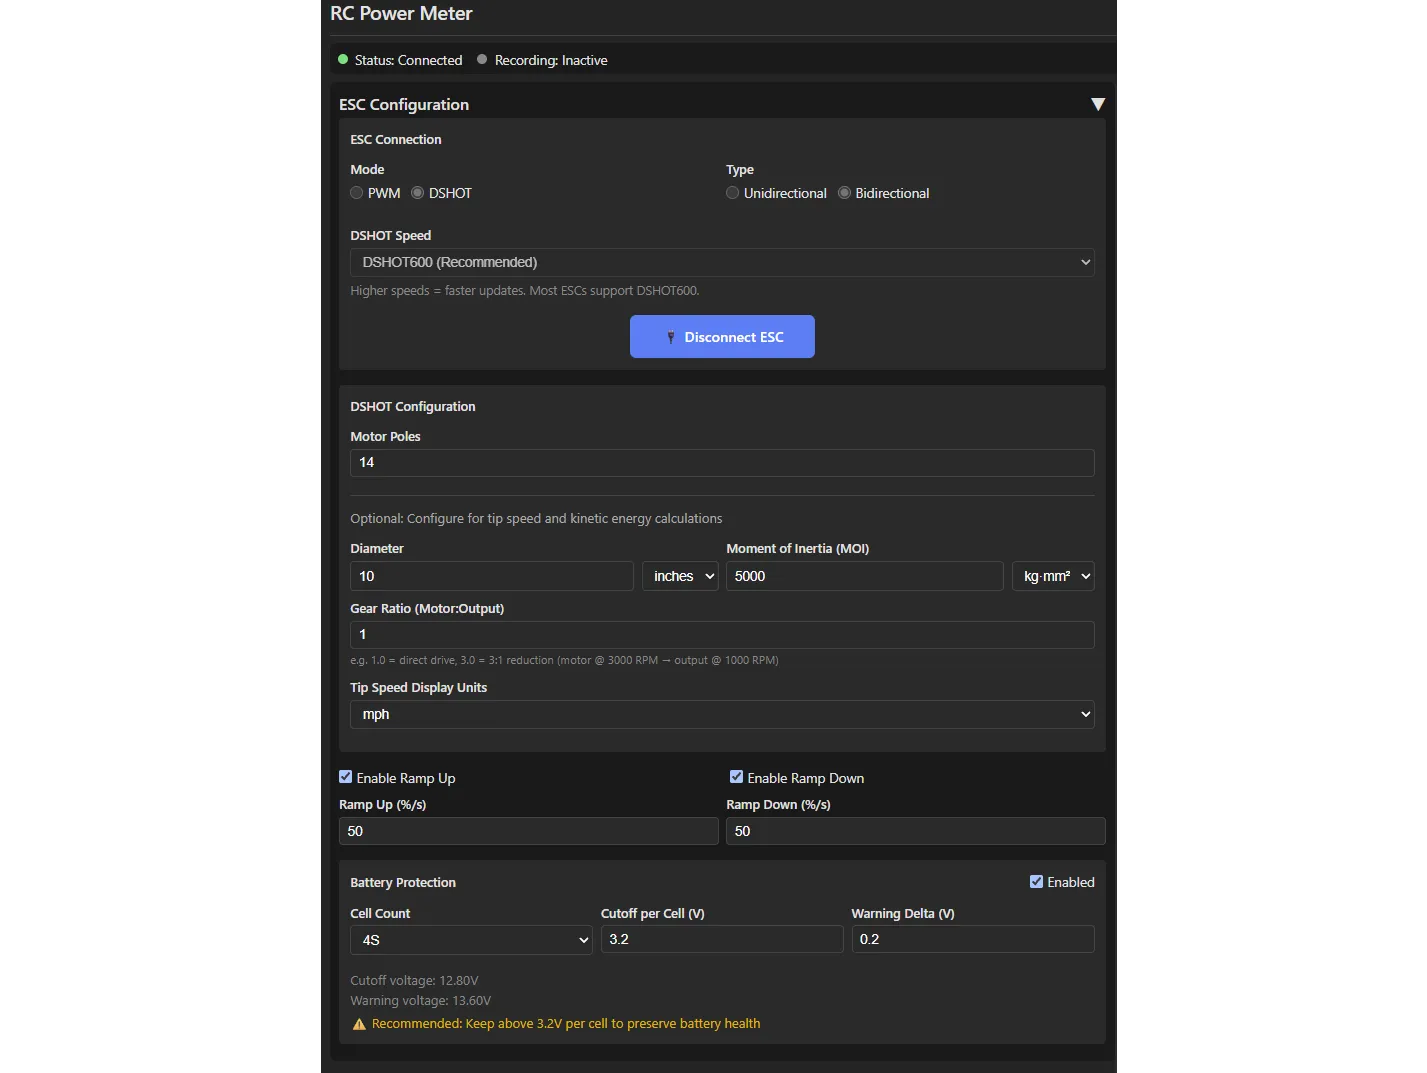Viewport: 1427px width, 1073px height.
Task: Click the green Status Connected indicator dot
Action: (x=343, y=60)
